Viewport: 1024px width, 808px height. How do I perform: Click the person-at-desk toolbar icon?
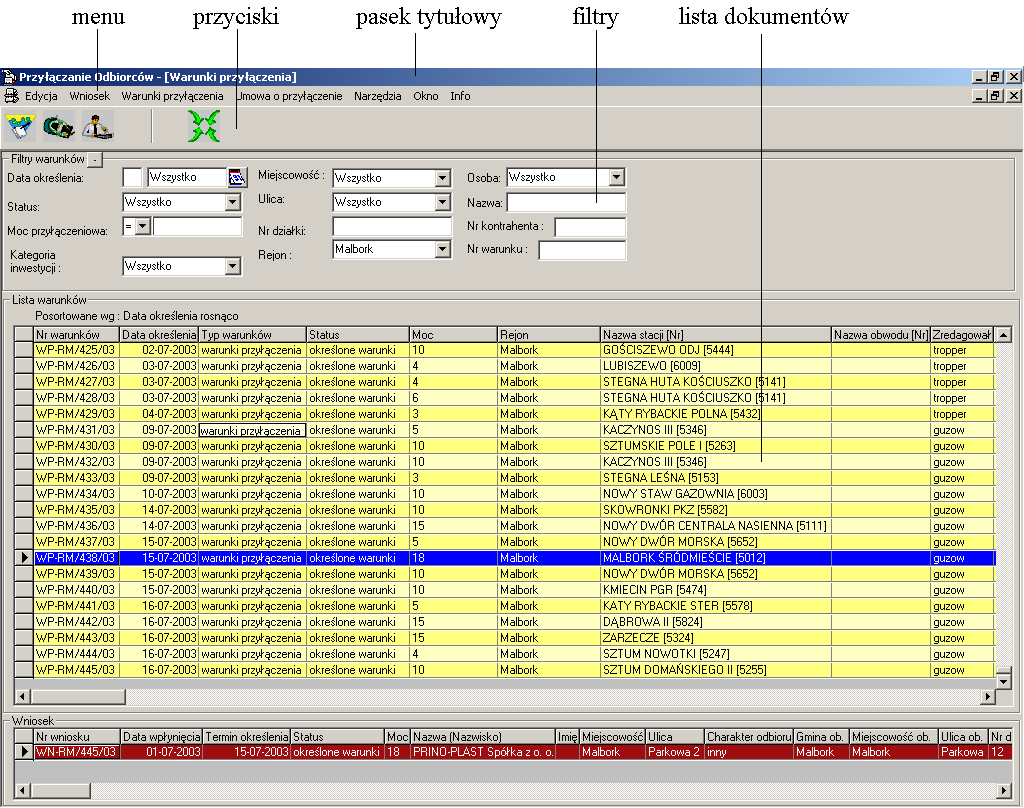[98, 126]
